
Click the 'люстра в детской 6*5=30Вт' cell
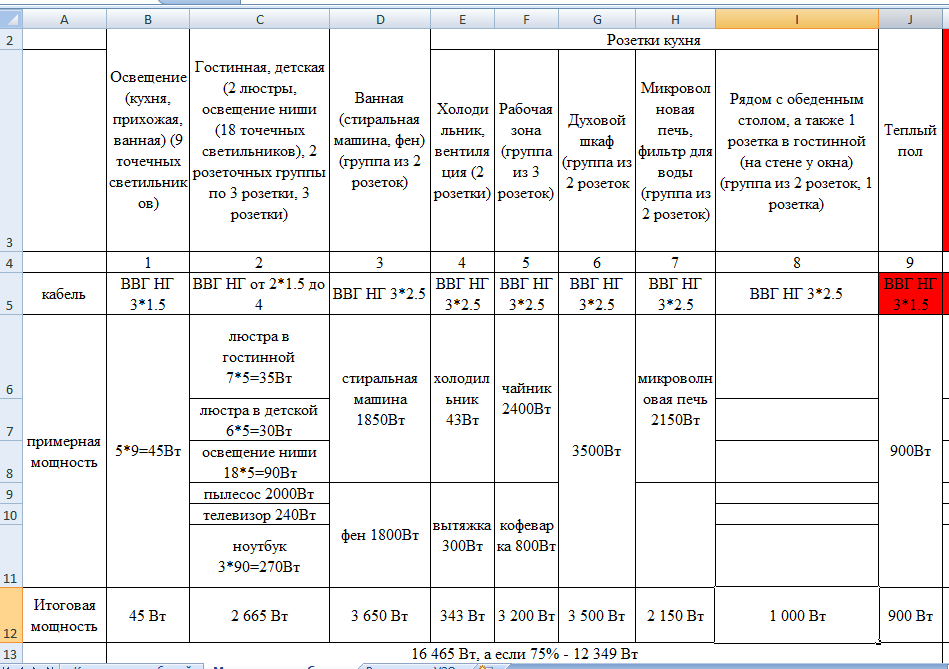coord(260,420)
